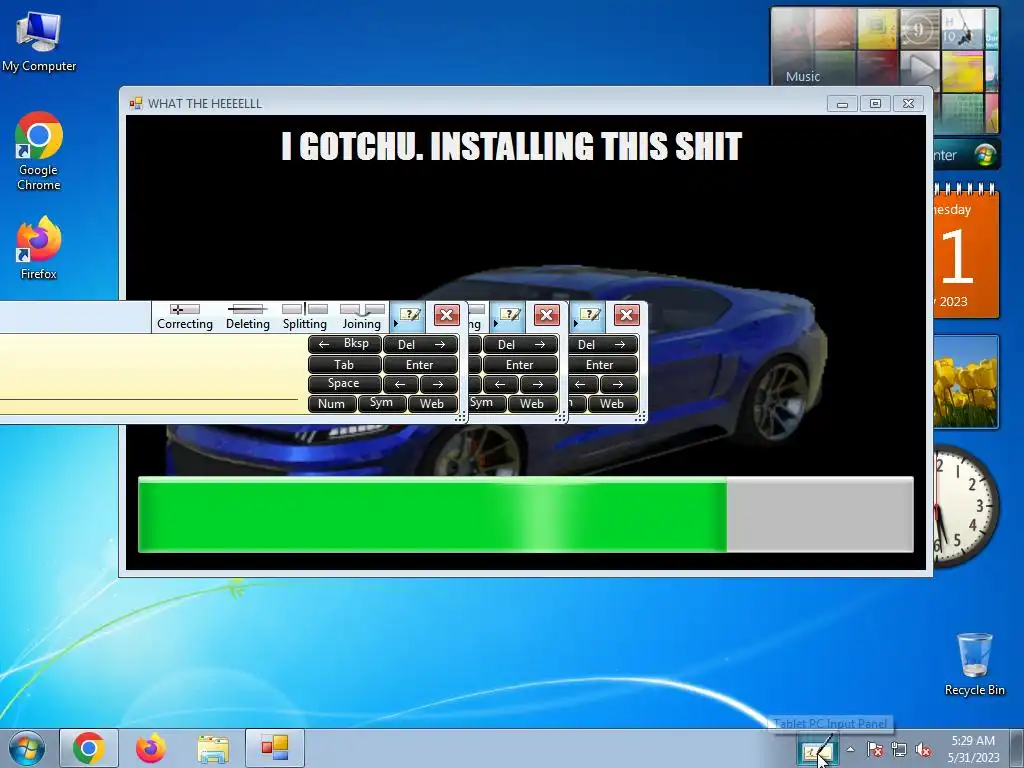Screen dimensions: 1024x768
Task: Click the orange calendar gadget
Action: (x=966, y=253)
